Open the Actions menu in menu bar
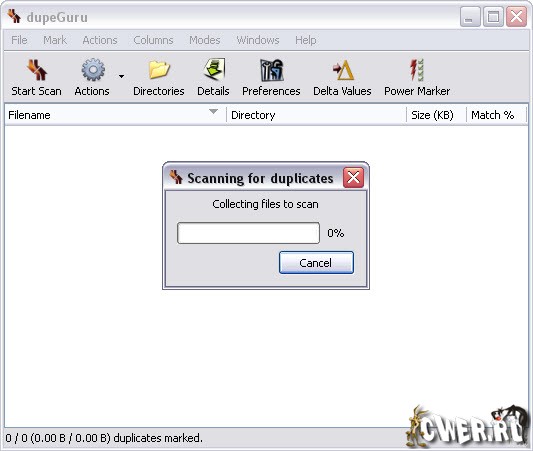The height and width of the screenshot is (451, 533). 100,40
